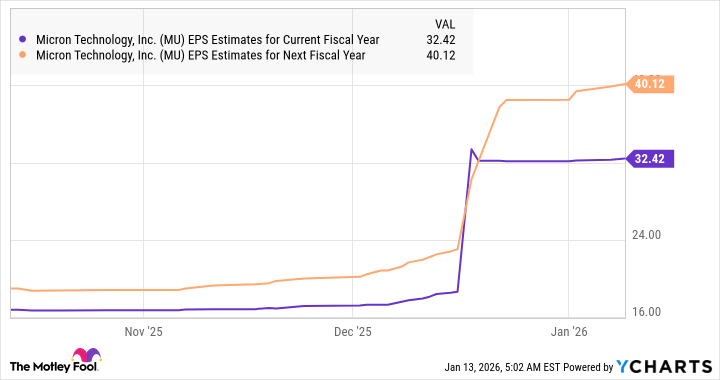Image resolution: width=720 pixels, height=380 pixels.
Task: Click The Motley Fool logo
Action: [x=55, y=361]
